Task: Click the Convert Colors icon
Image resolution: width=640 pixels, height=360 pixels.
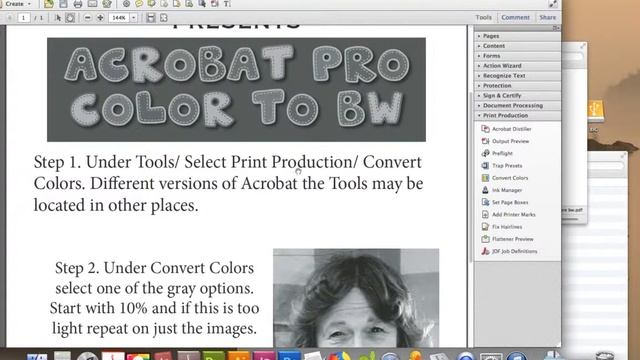Action: 485,178
